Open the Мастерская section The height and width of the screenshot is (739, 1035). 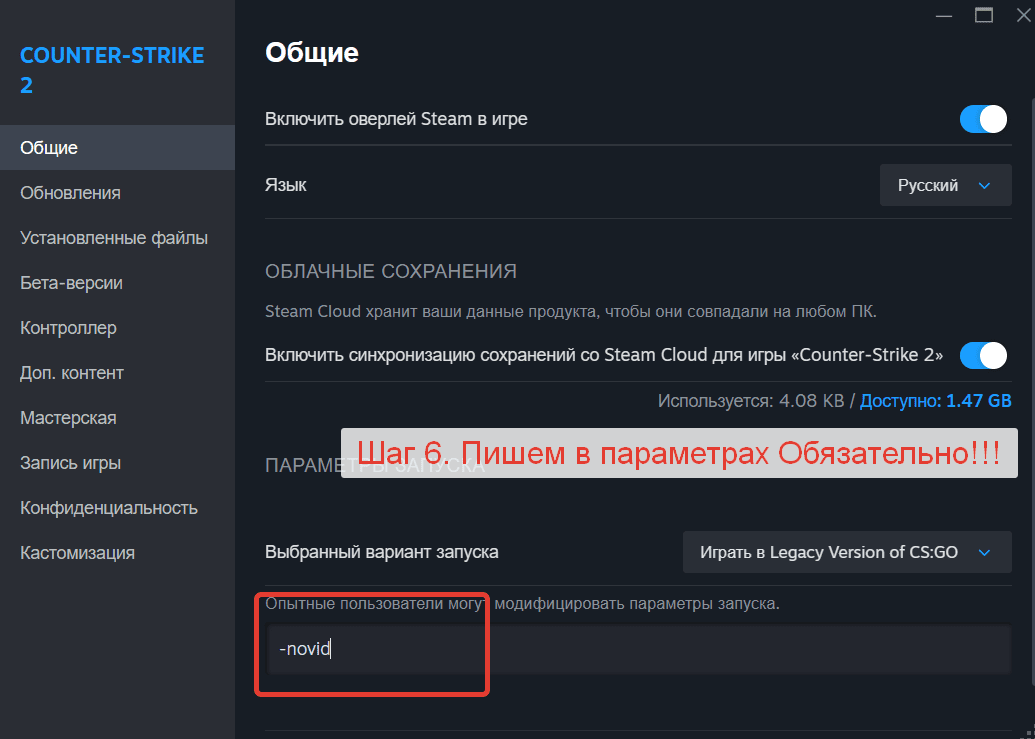pos(68,418)
